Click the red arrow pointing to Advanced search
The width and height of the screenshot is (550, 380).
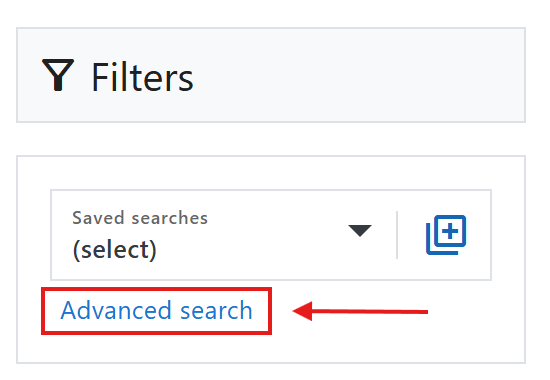360,311
